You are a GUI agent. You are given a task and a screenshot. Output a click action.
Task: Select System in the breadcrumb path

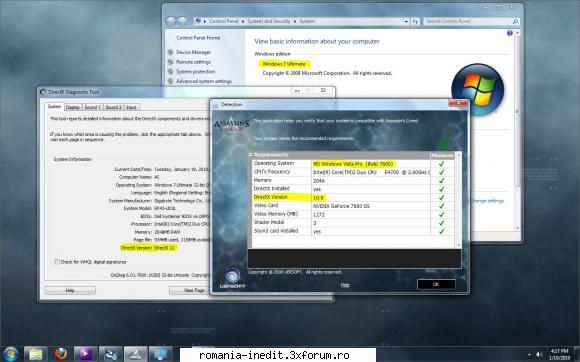(307, 21)
